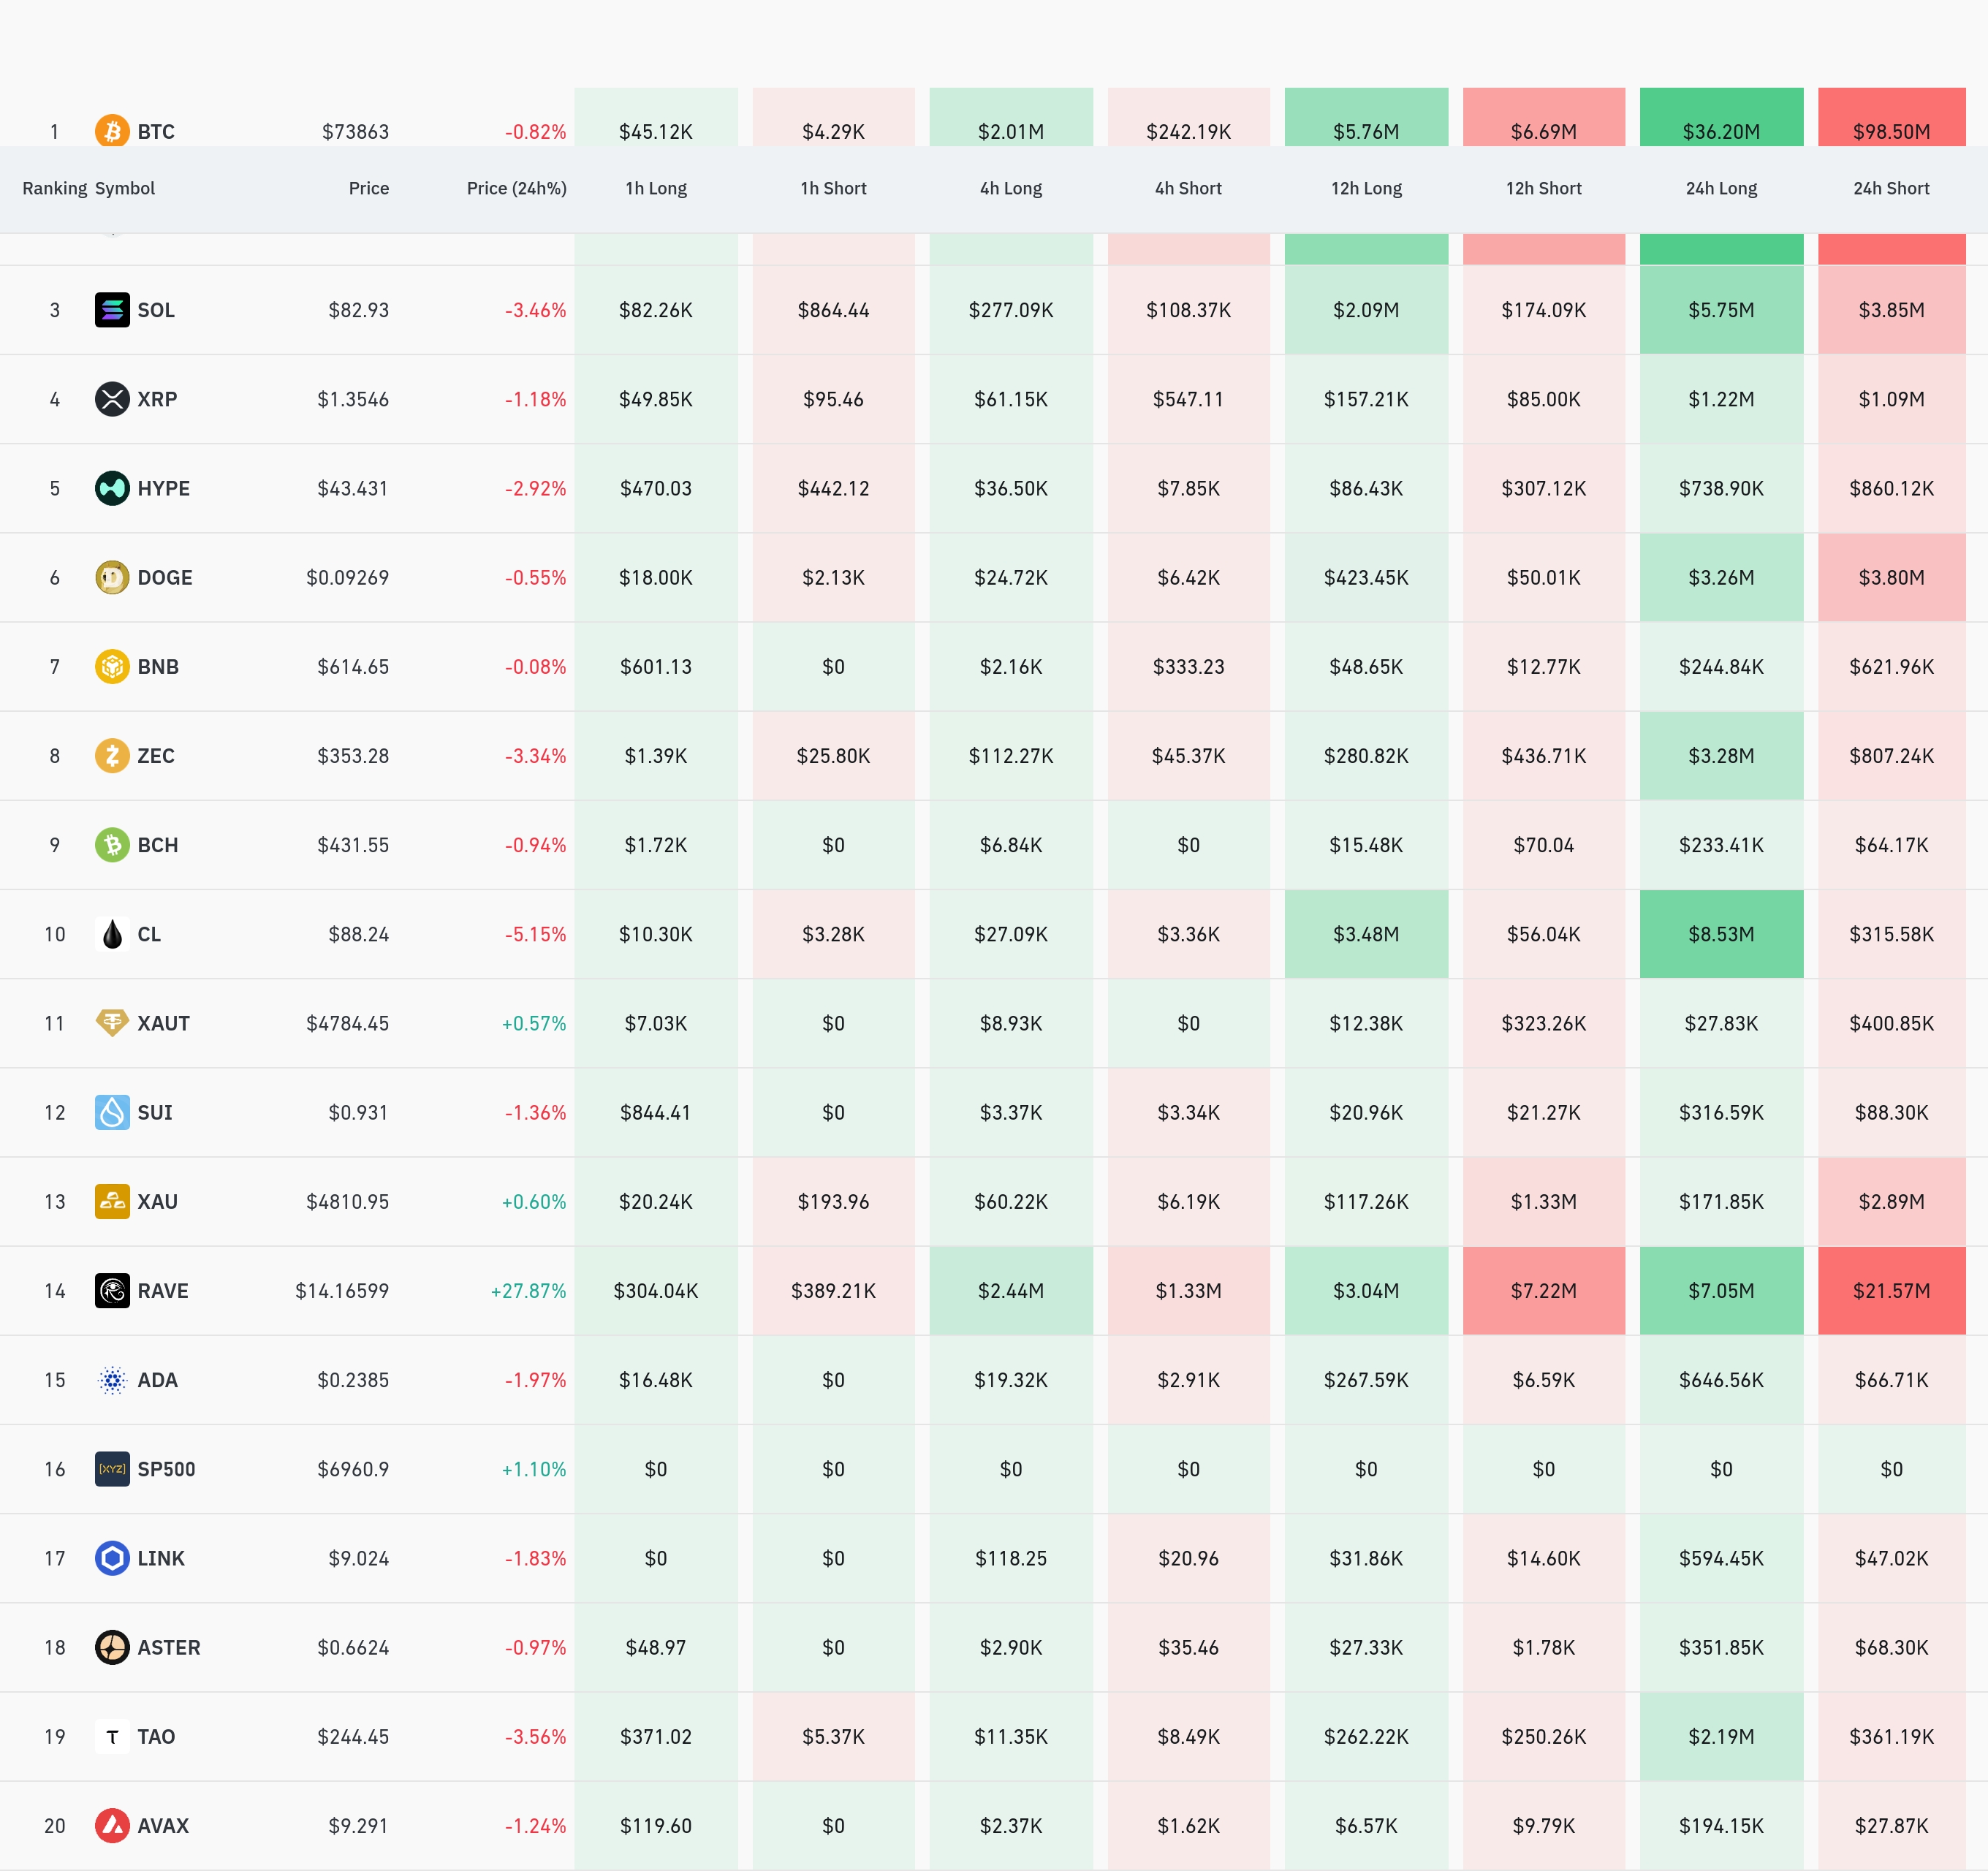Click the HYPE coin icon
The width and height of the screenshot is (1988, 1871).
pos(112,488)
